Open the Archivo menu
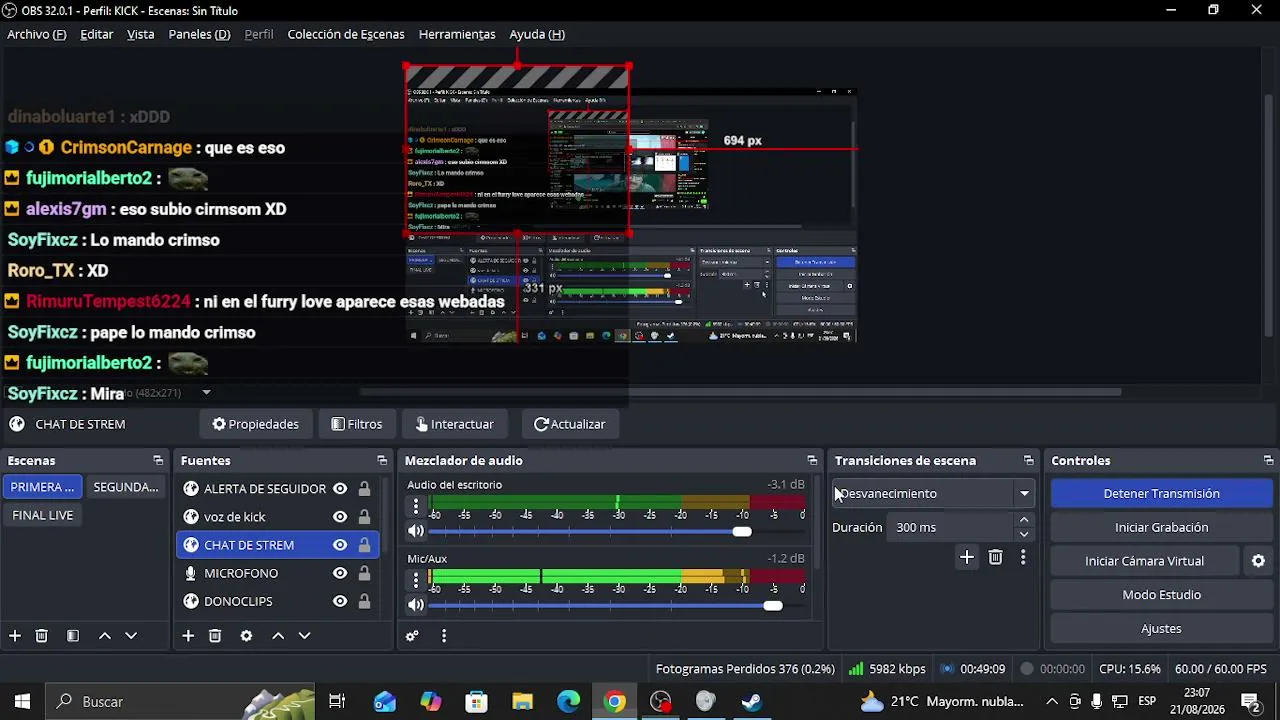The image size is (1280, 720). point(37,34)
